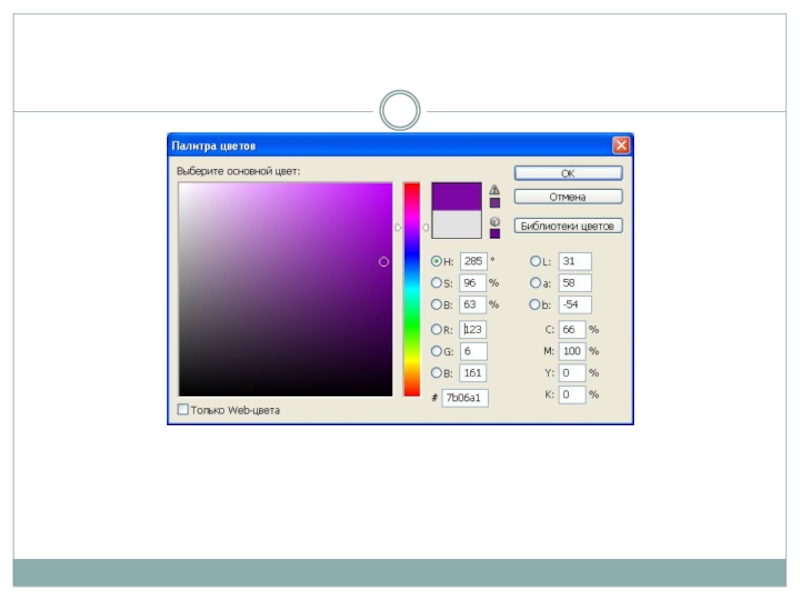This screenshot has height=600, width=800.
Task: Click the M field showing 100
Action: tap(572, 351)
